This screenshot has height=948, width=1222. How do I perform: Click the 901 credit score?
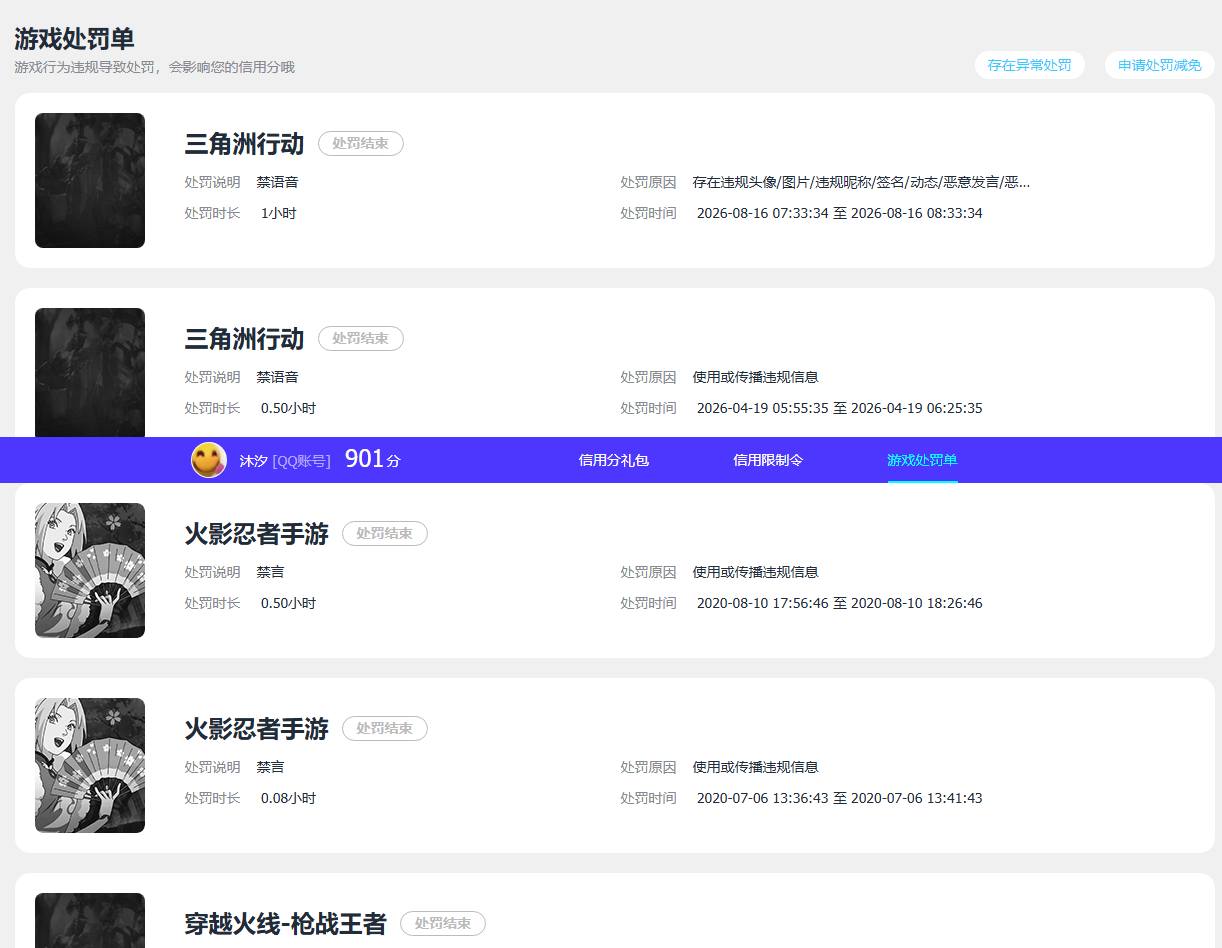372,459
